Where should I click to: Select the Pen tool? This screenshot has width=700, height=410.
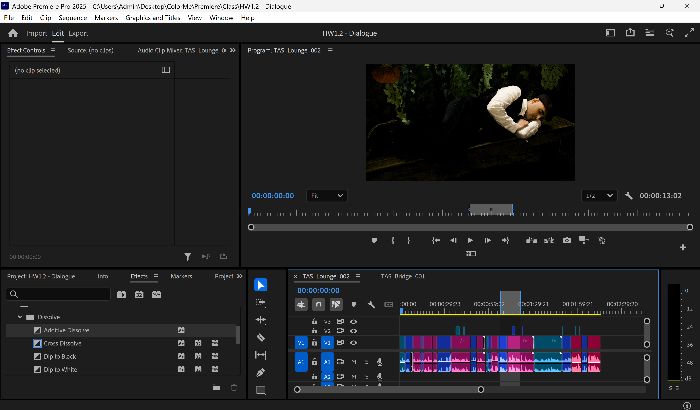(x=261, y=372)
